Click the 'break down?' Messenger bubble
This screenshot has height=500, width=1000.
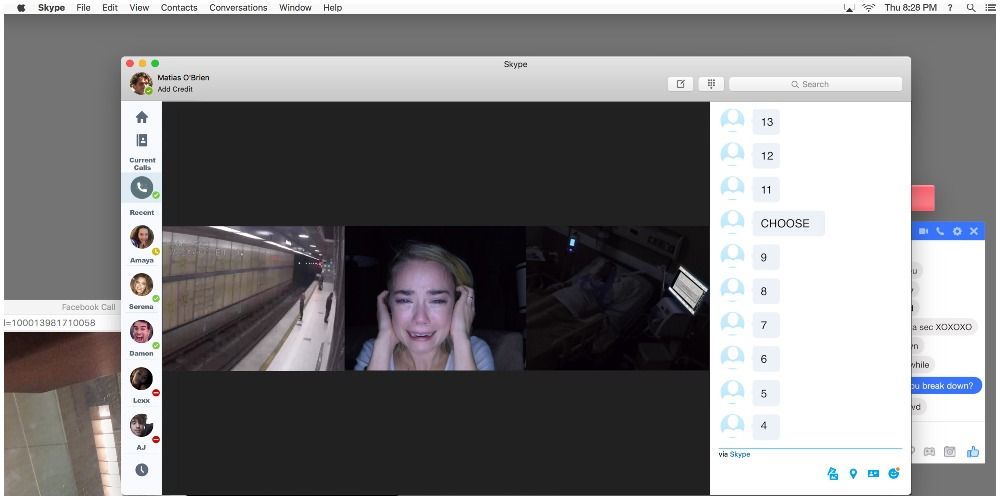[x=946, y=386]
